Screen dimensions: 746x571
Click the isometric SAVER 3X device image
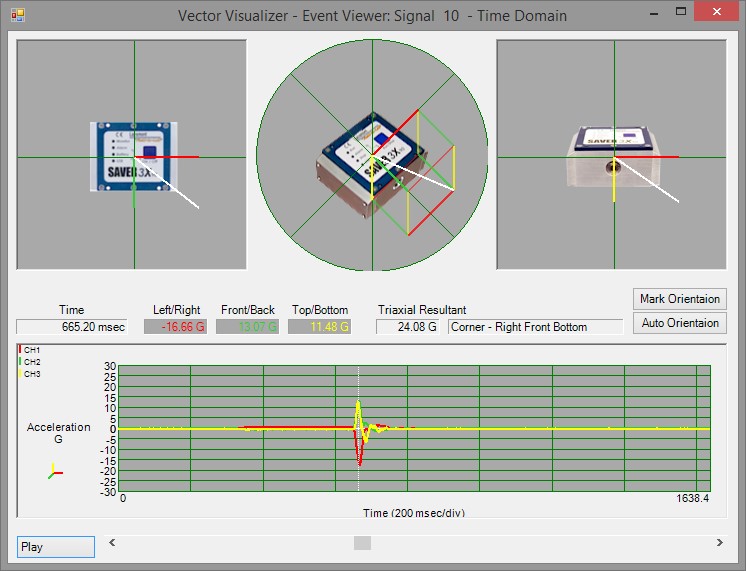[x=372, y=164]
